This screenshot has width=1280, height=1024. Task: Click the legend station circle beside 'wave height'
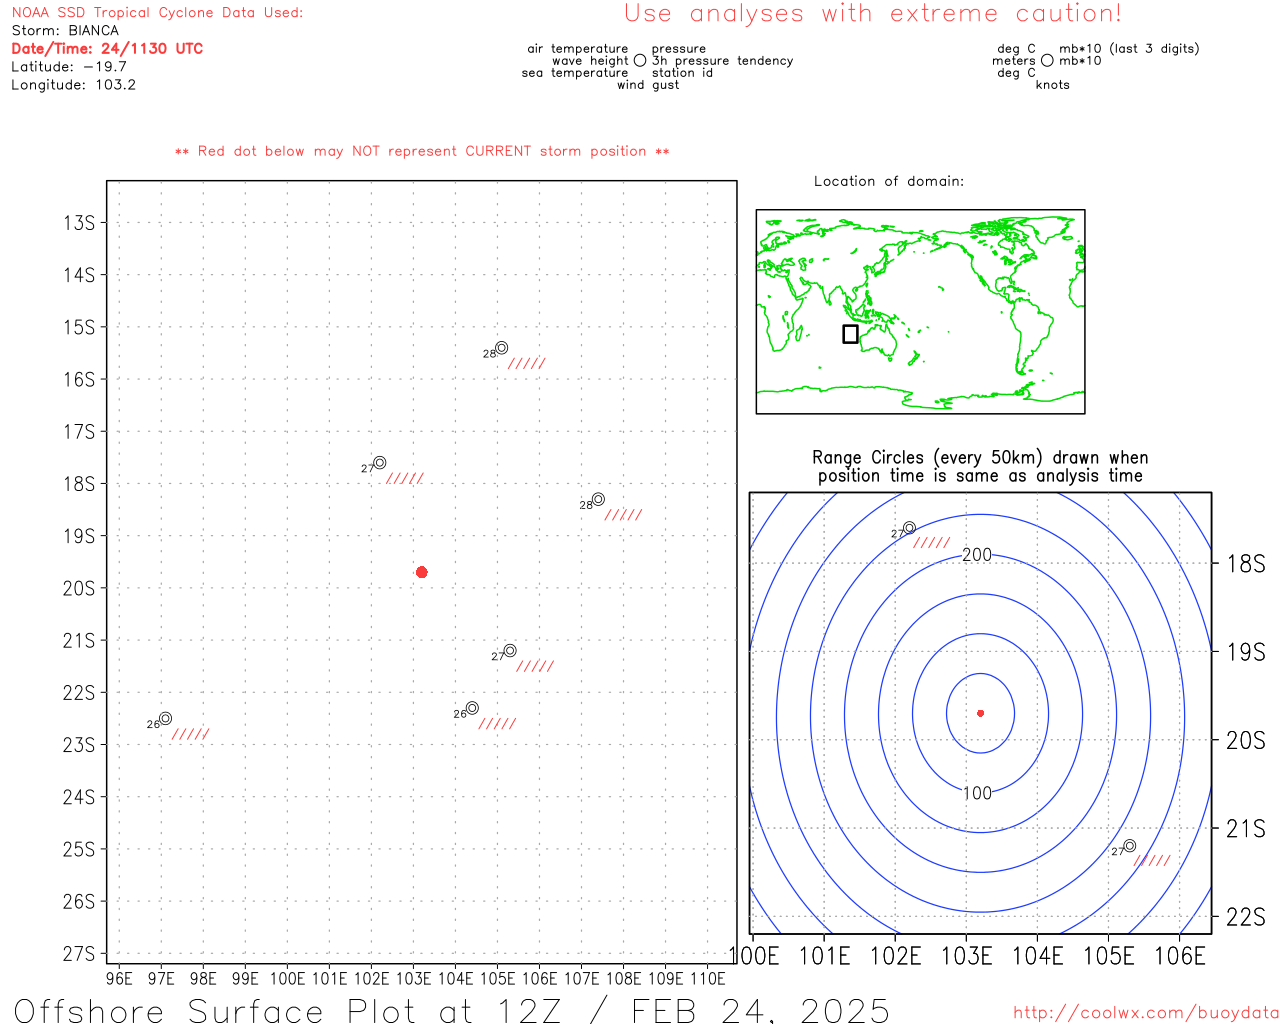point(640,60)
